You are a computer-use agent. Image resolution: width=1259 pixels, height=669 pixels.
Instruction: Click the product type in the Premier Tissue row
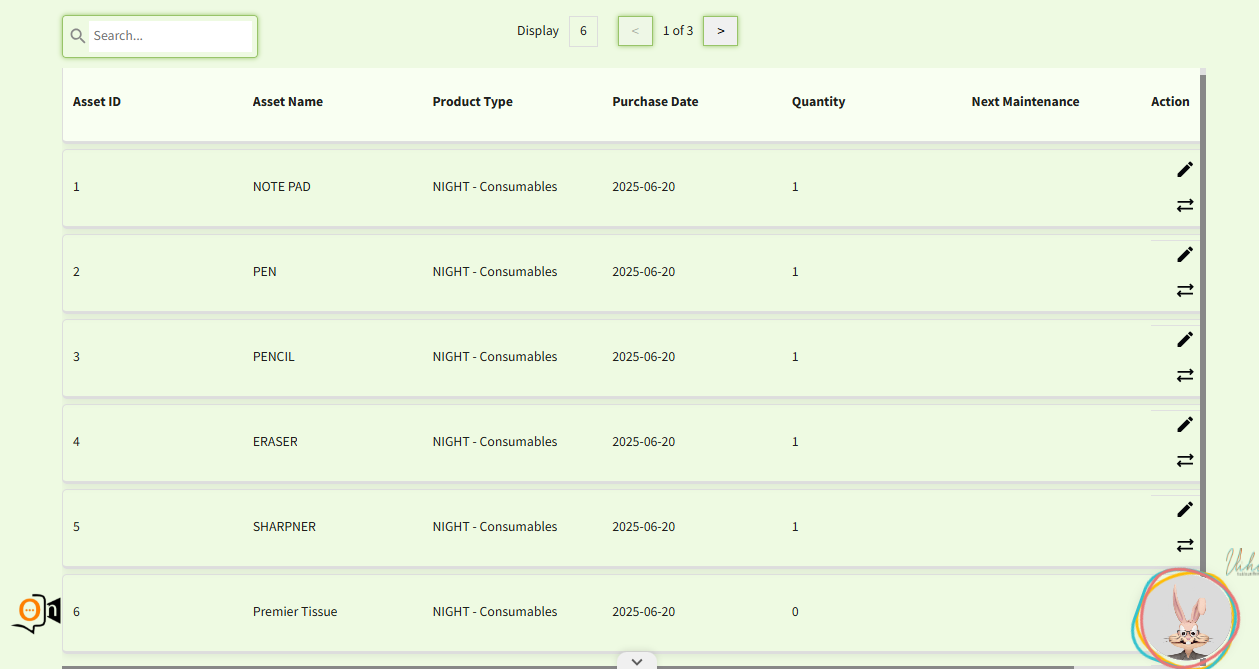[495, 612]
